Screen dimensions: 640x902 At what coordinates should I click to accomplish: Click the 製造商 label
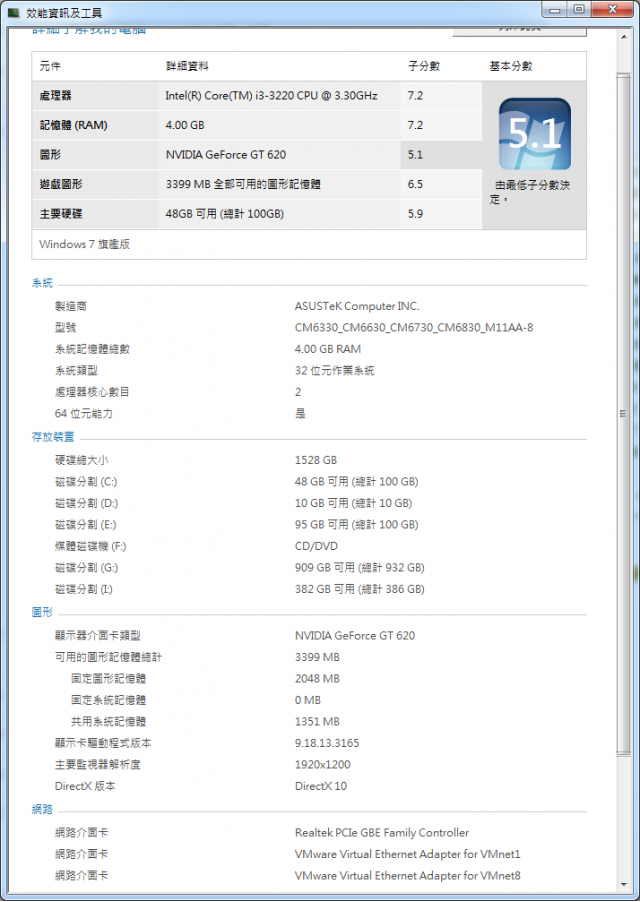[x=71, y=306]
